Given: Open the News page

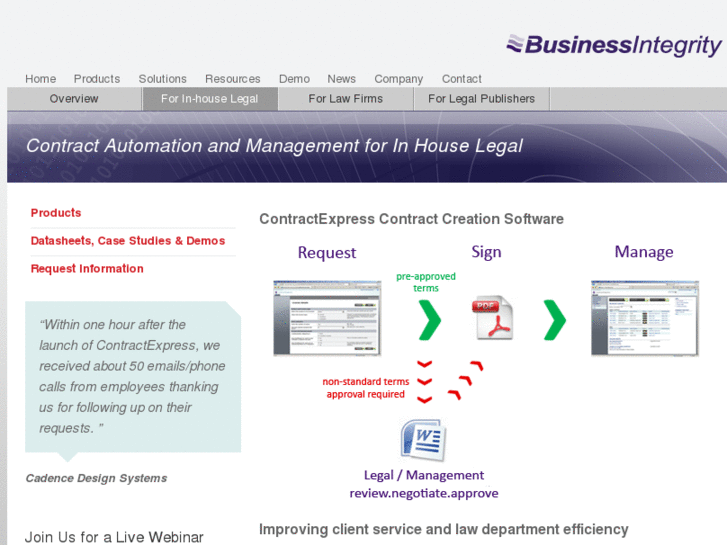Looking at the screenshot, I should coord(342,79).
